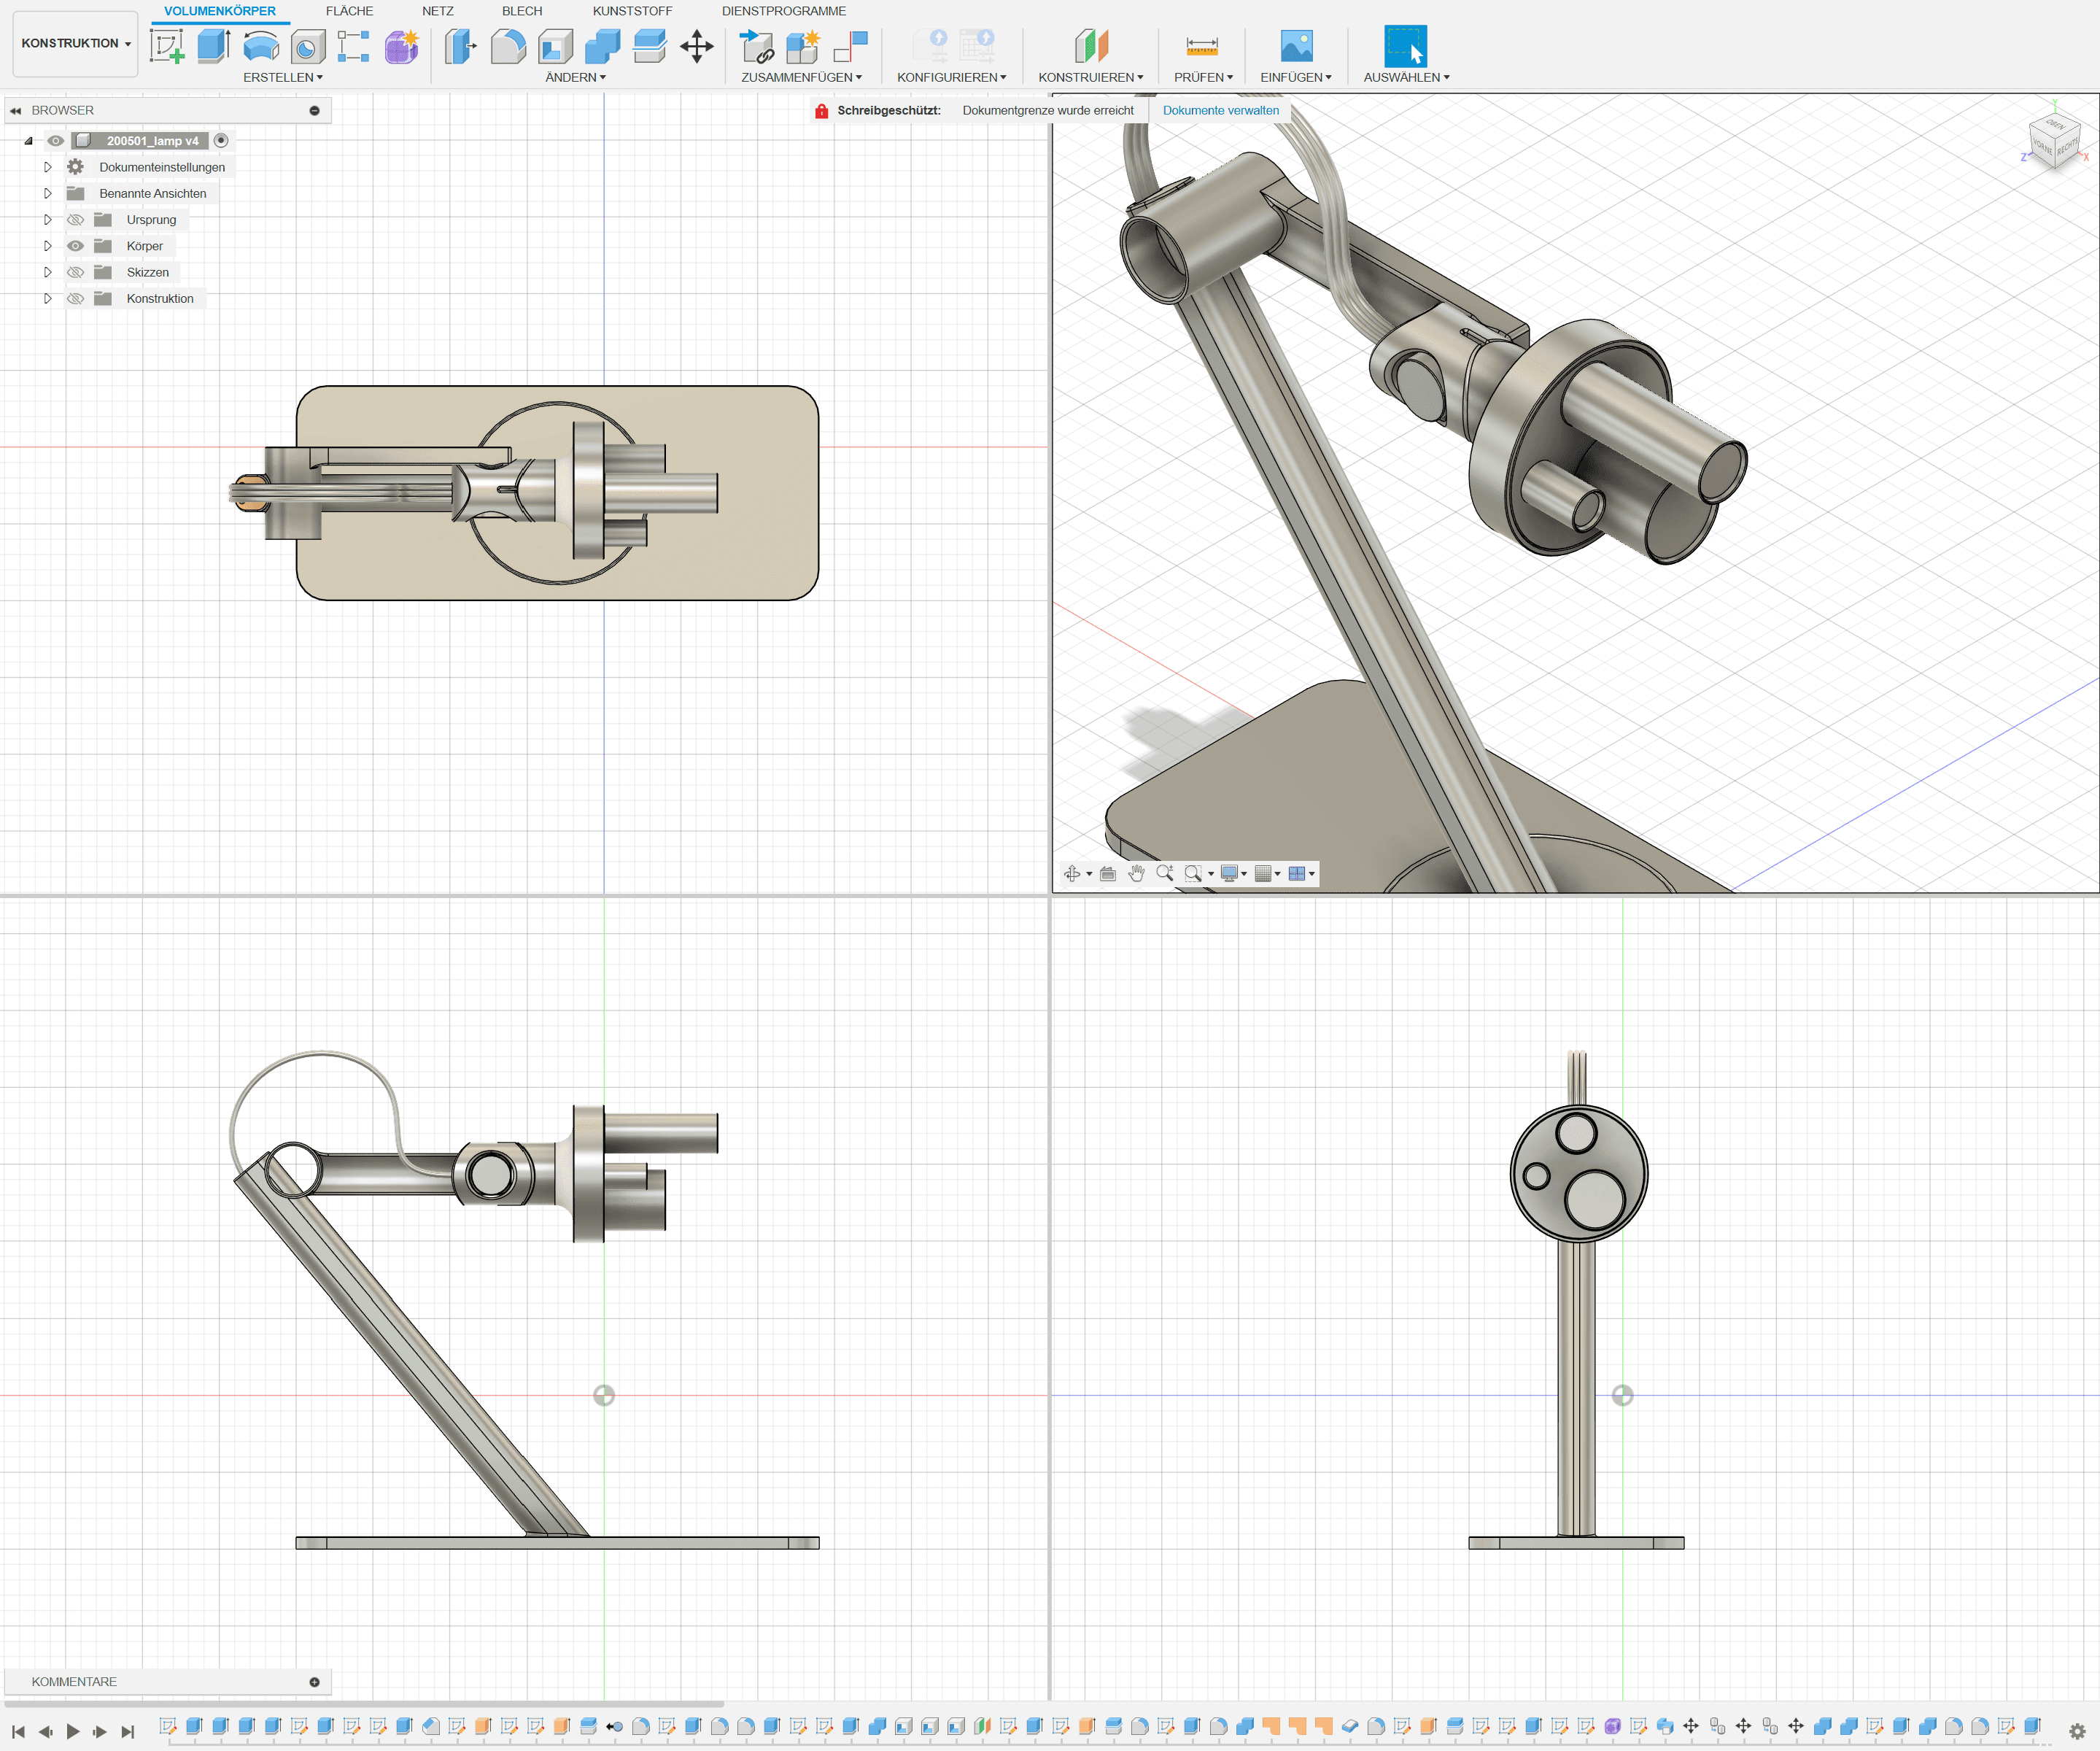Click the Create Sketch tool icon
Screen dimensions: 2100x1751
pyautogui.click(x=167, y=46)
